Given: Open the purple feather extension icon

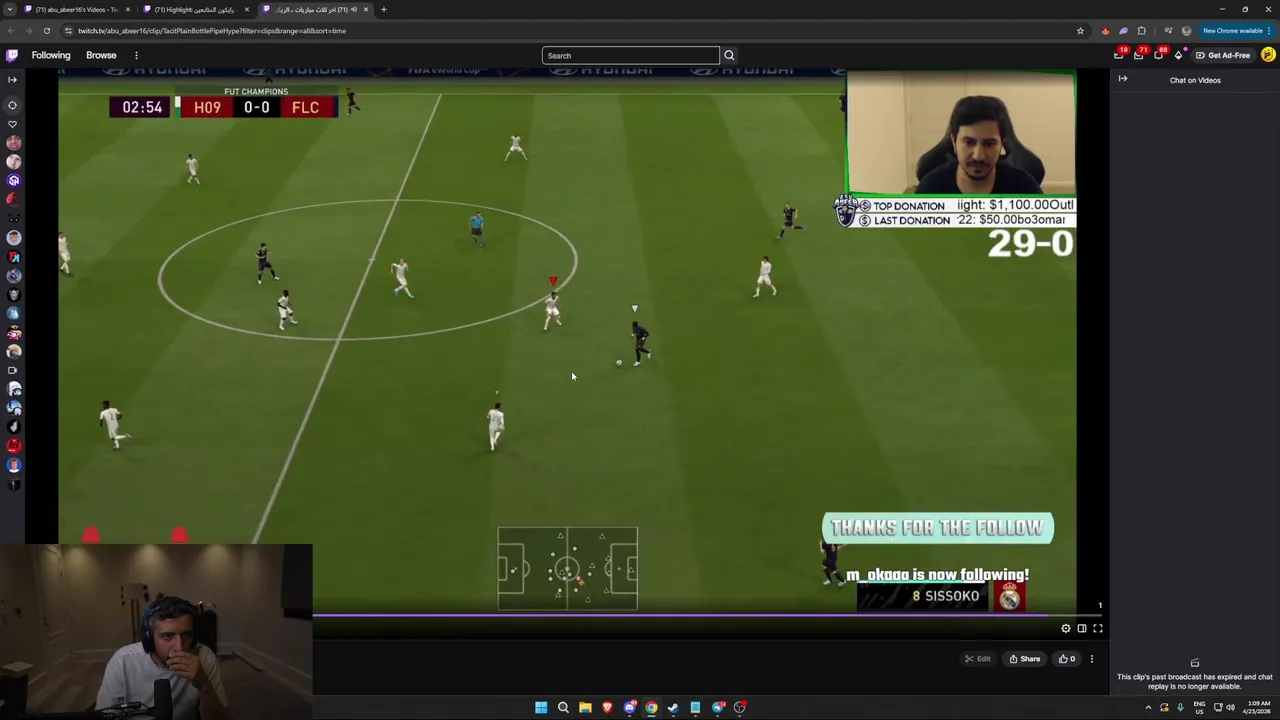Looking at the screenshot, I should tap(1123, 31).
